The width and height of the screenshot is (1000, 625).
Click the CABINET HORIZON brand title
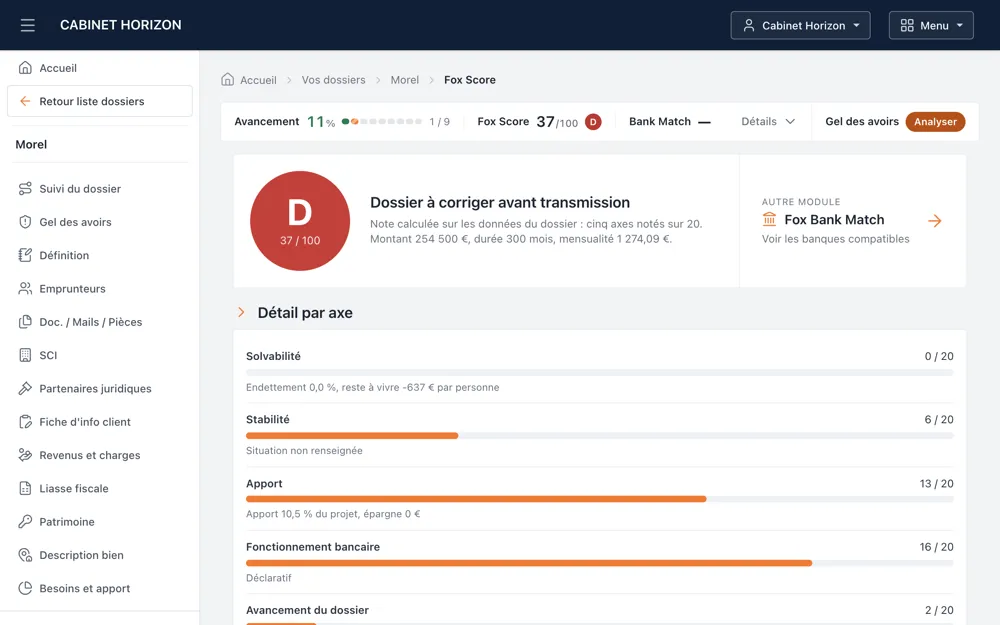click(x=121, y=25)
